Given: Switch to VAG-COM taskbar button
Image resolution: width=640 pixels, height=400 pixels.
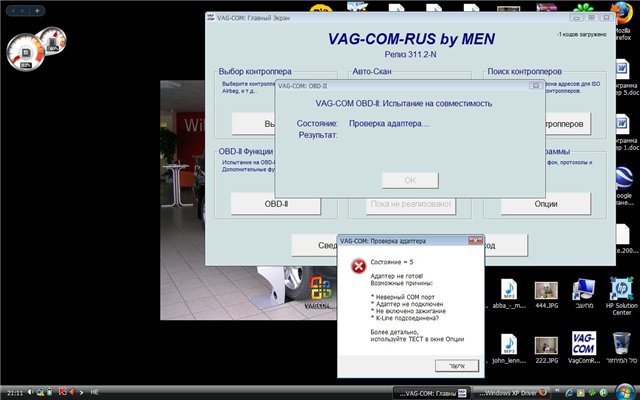Looking at the screenshot, I should point(433,393).
